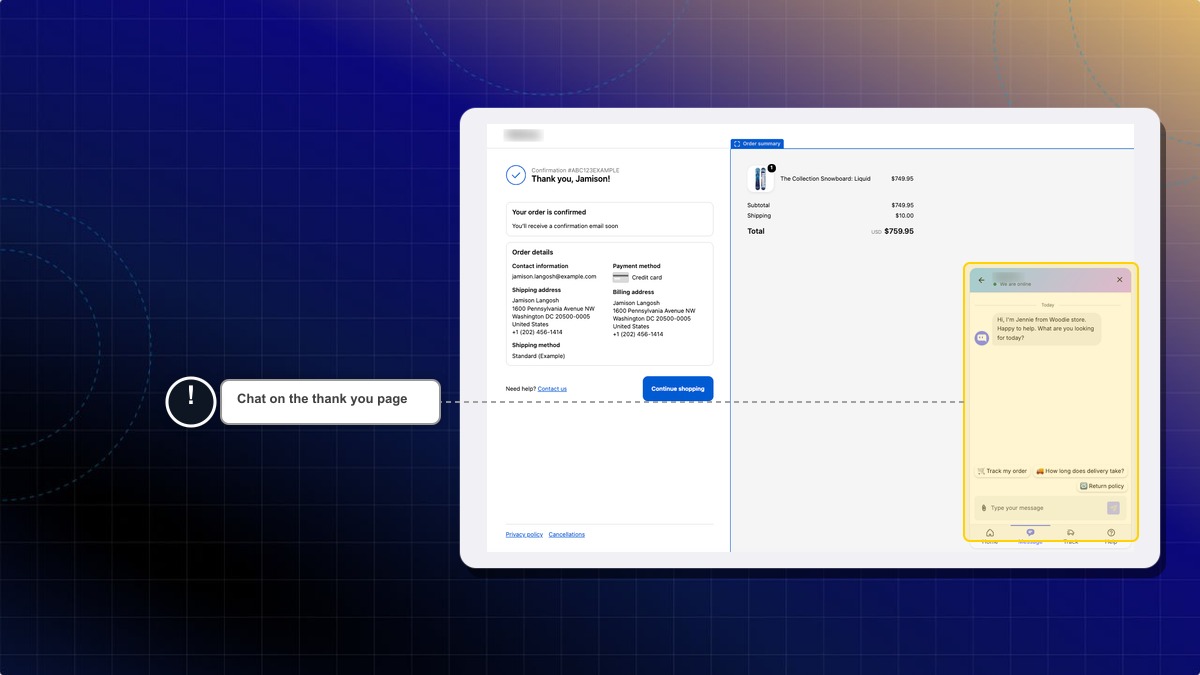Image resolution: width=1200 pixels, height=675 pixels.
Task: Click the 'Thank you, Jamison!' heading
Action: [x=571, y=179]
